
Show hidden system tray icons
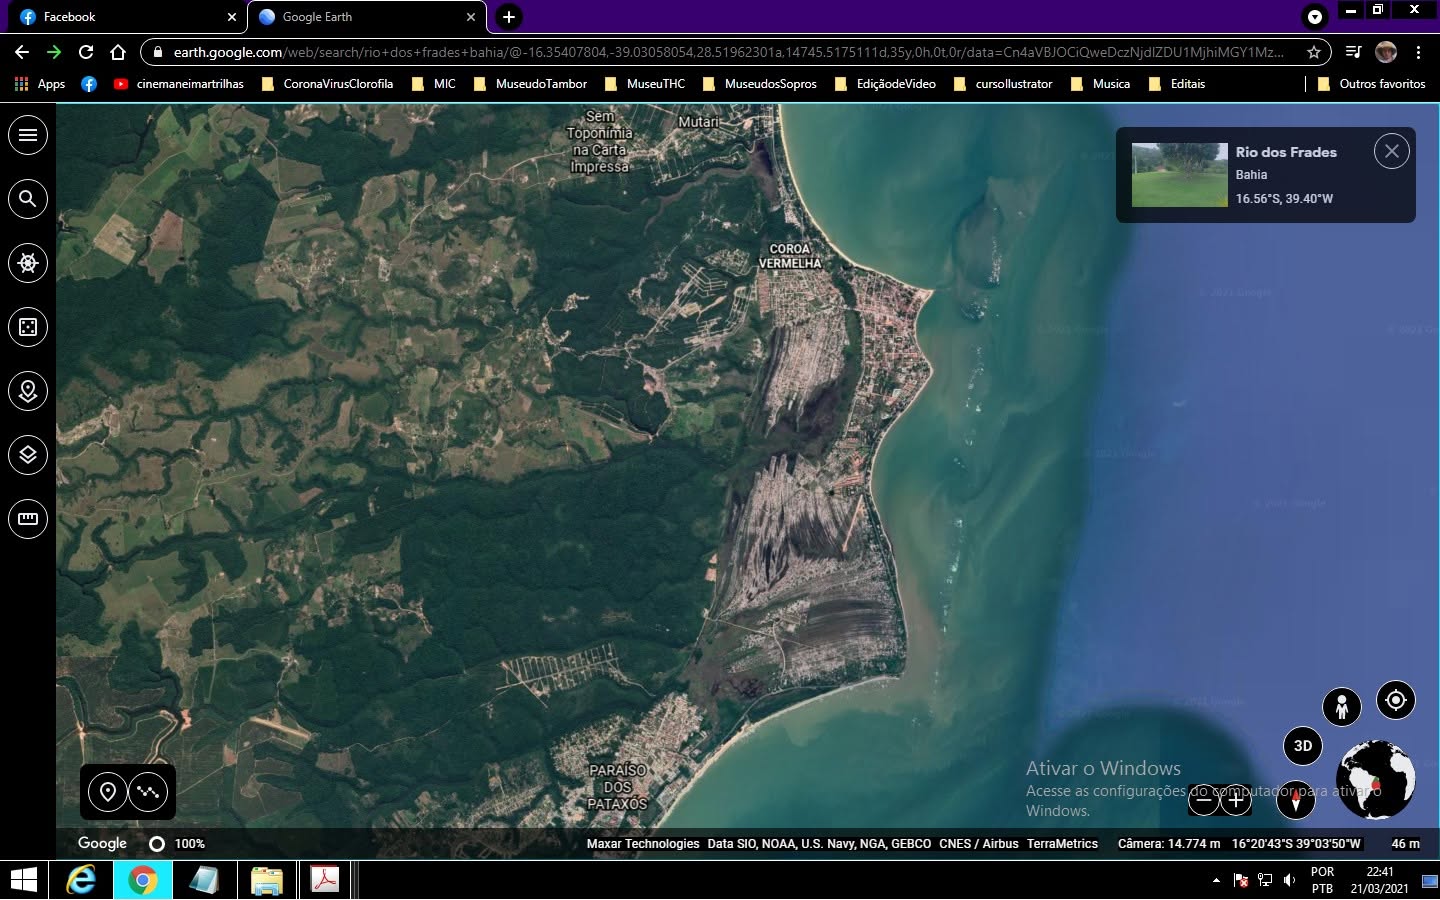(1216, 880)
